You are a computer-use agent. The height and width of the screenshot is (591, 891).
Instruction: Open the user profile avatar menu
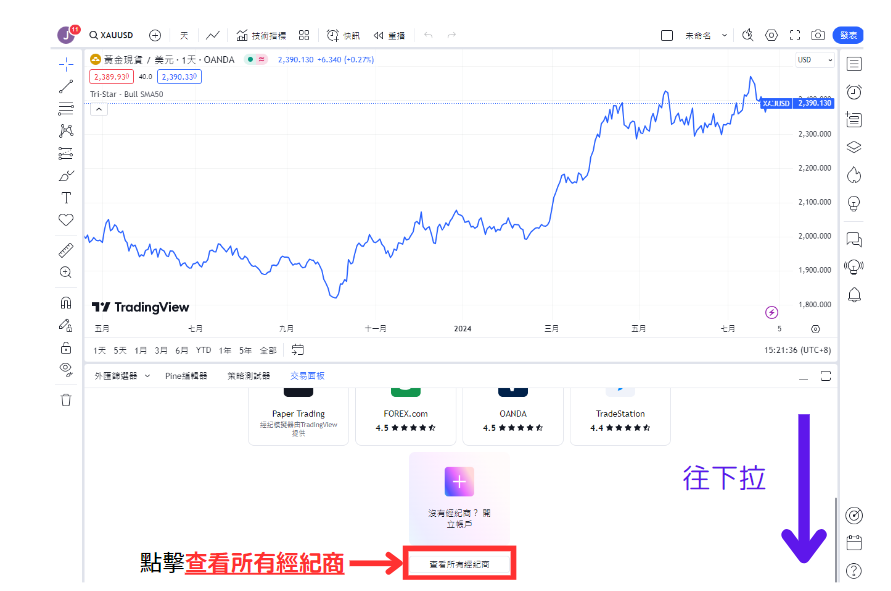tap(67, 35)
